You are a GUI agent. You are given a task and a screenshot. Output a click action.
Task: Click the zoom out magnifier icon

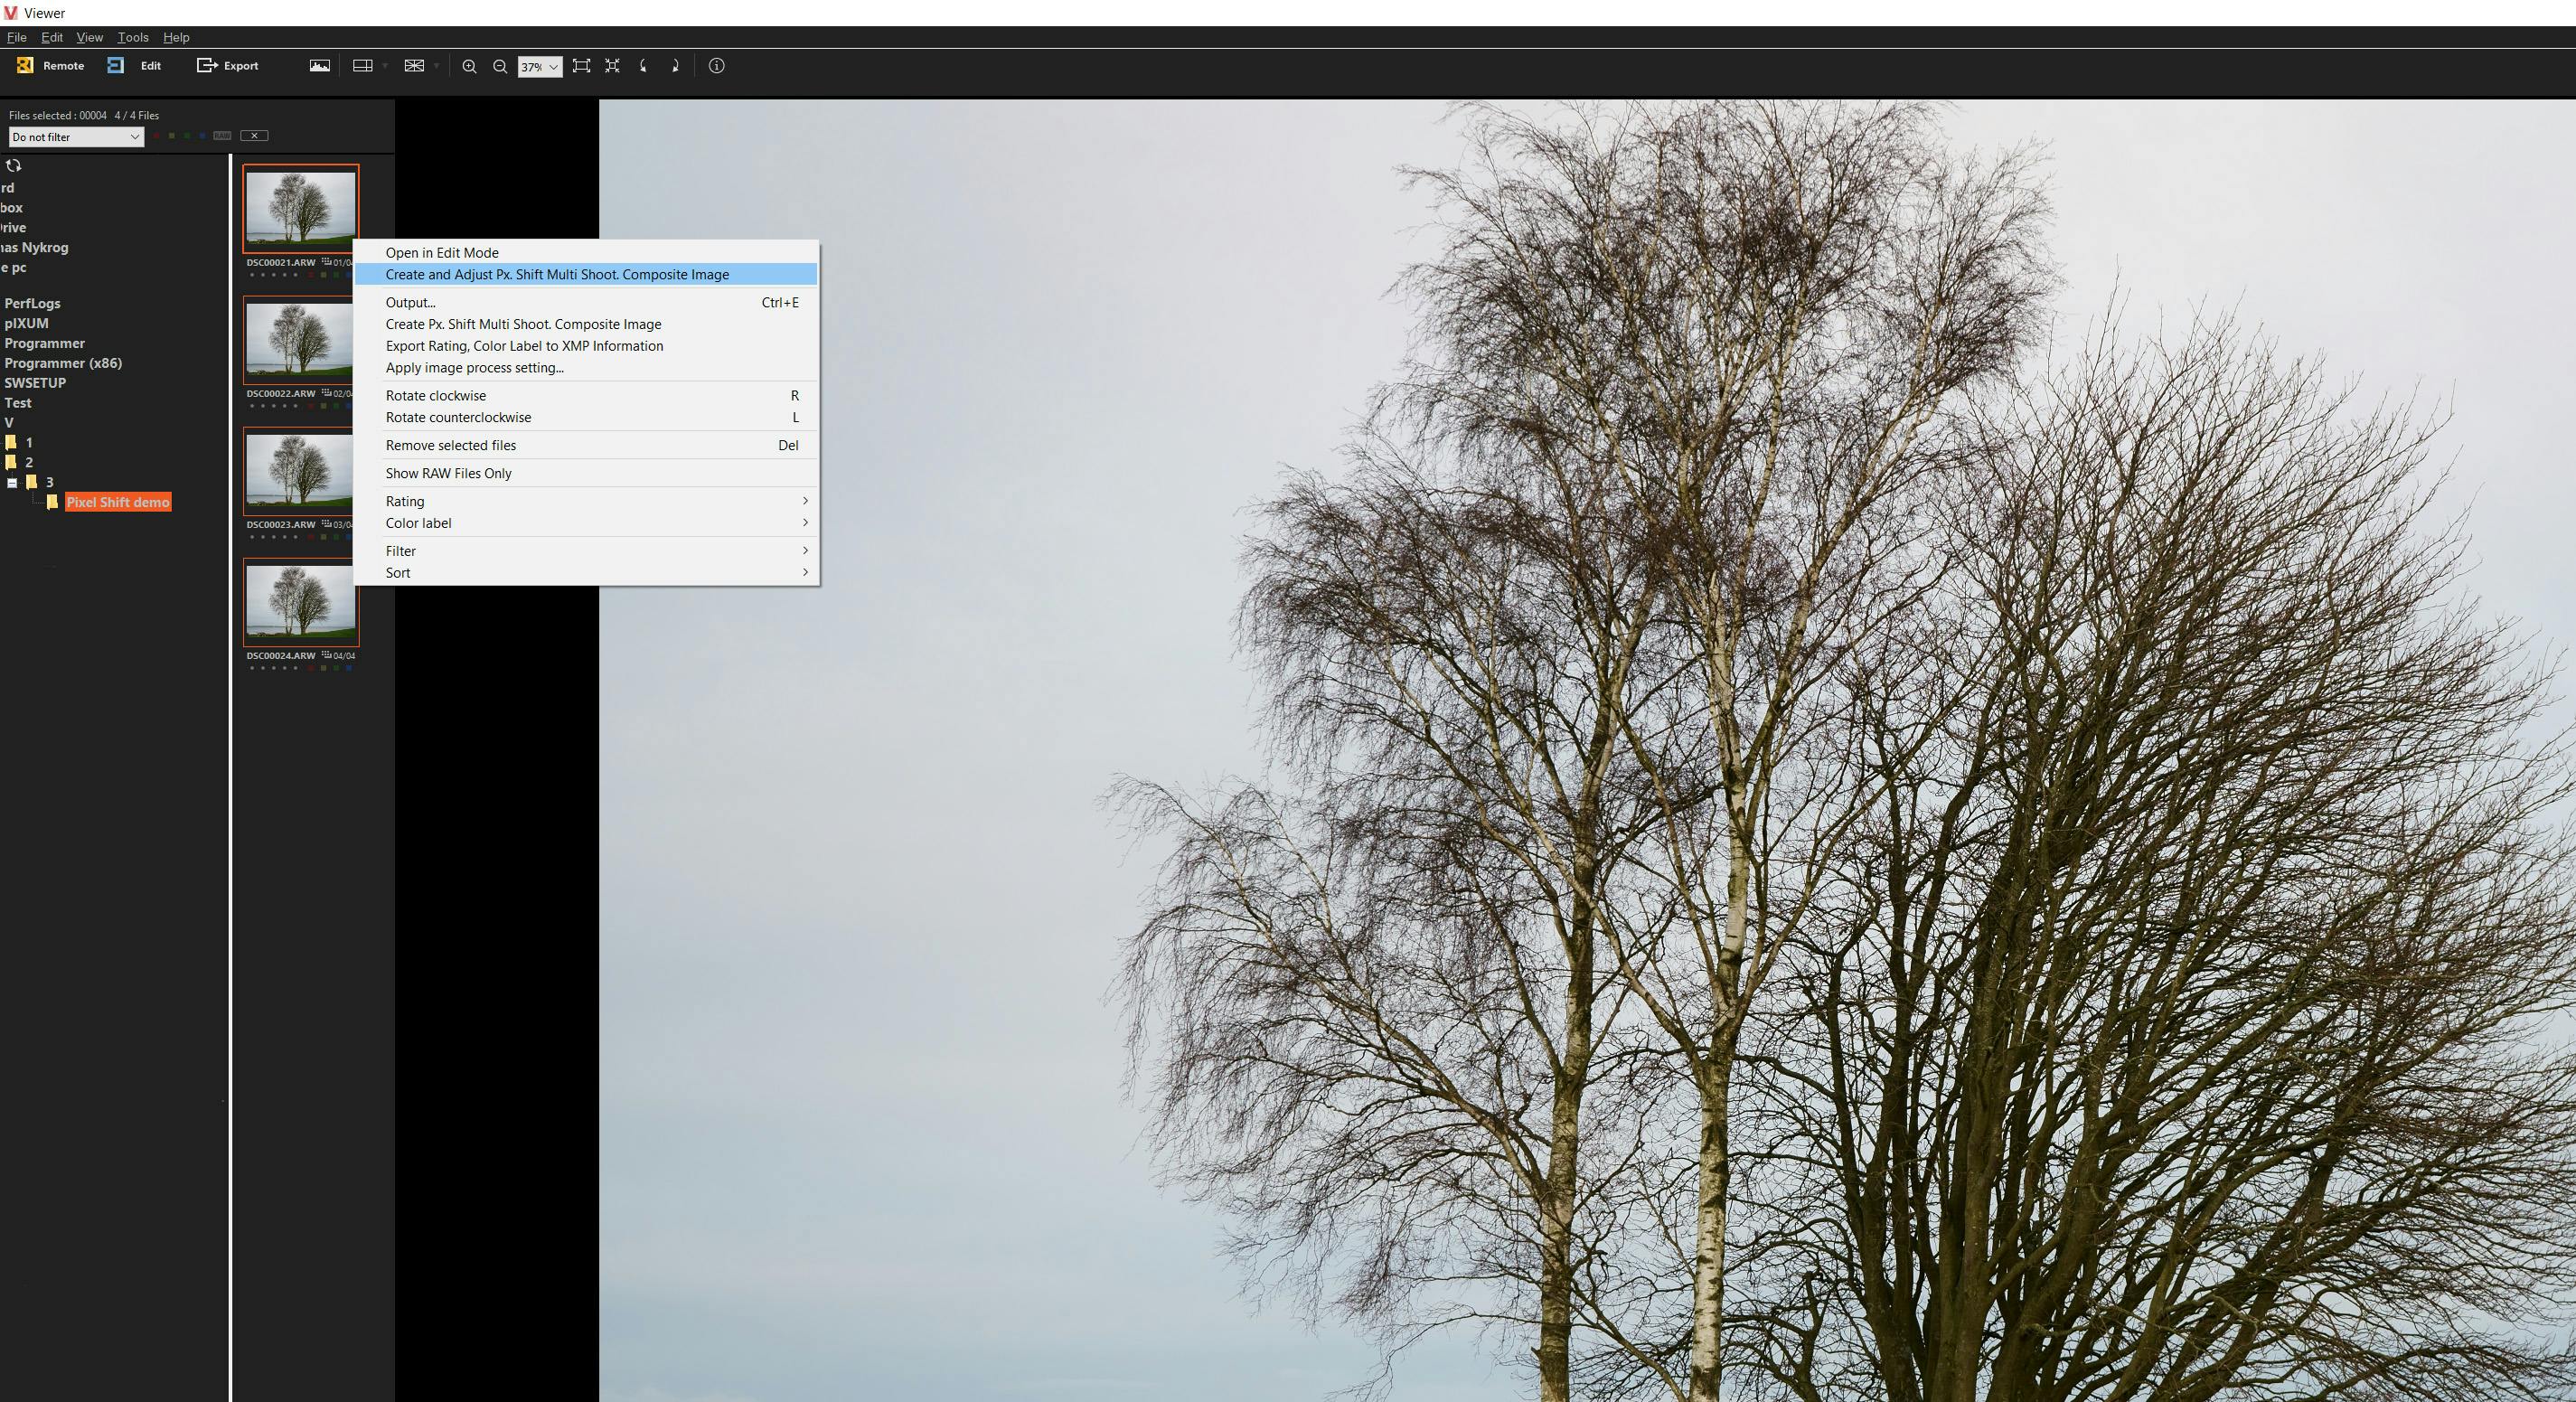(497, 66)
